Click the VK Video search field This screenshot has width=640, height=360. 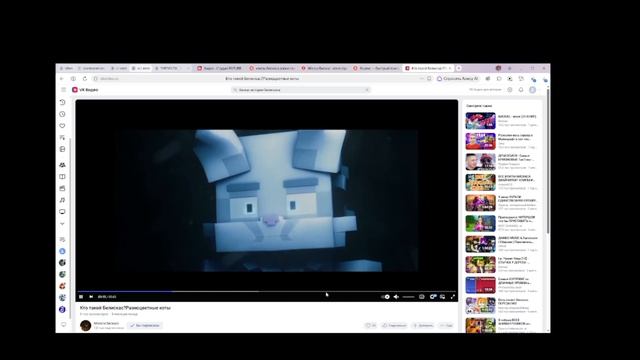coord(301,90)
